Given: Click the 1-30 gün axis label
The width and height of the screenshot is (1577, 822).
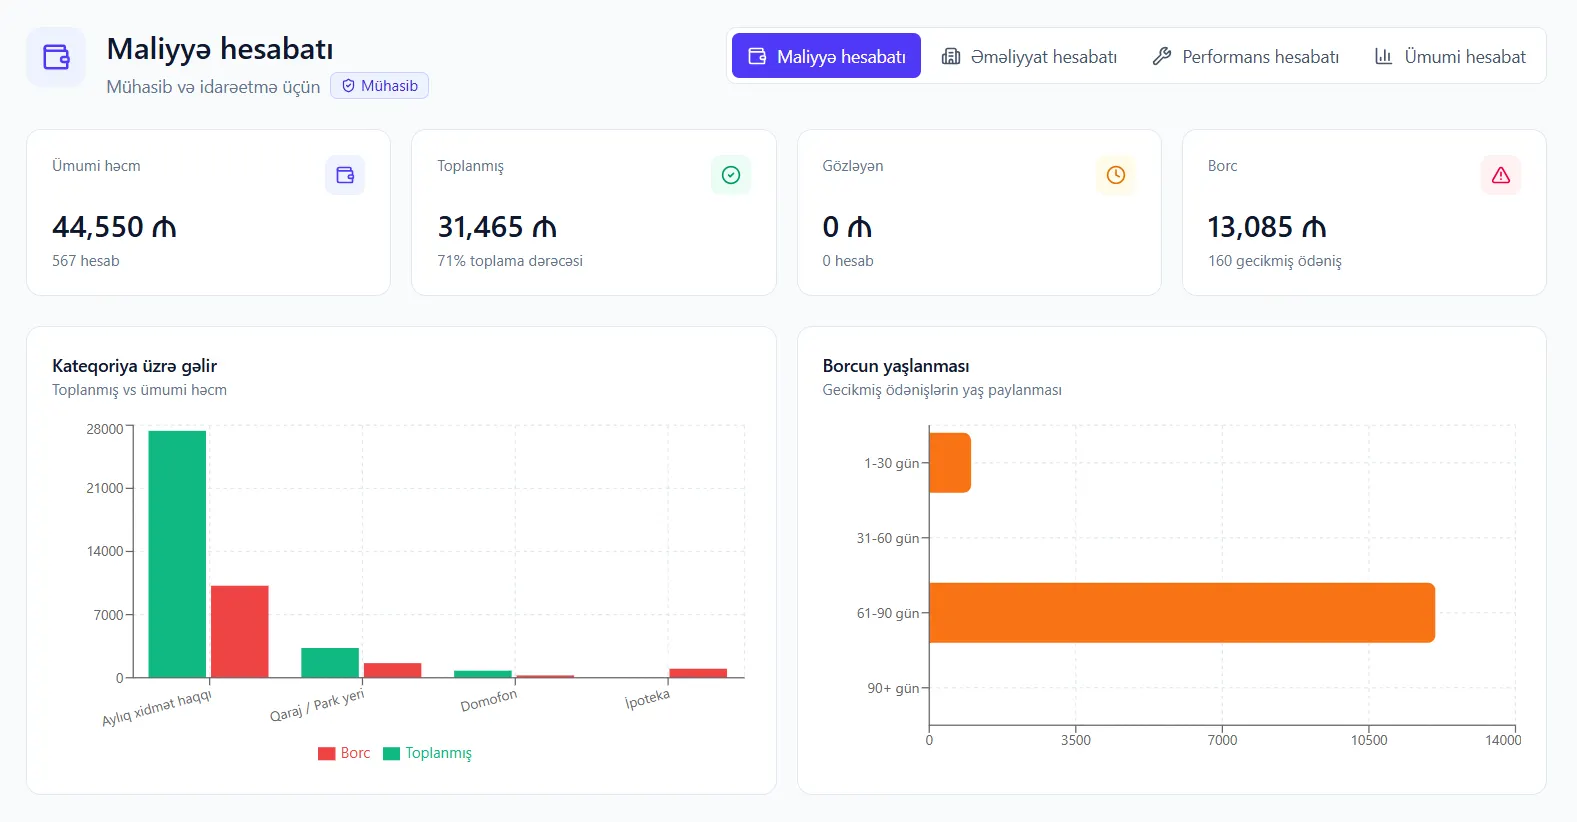Looking at the screenshot, I should pyautogui.click(x=891, y=463).
